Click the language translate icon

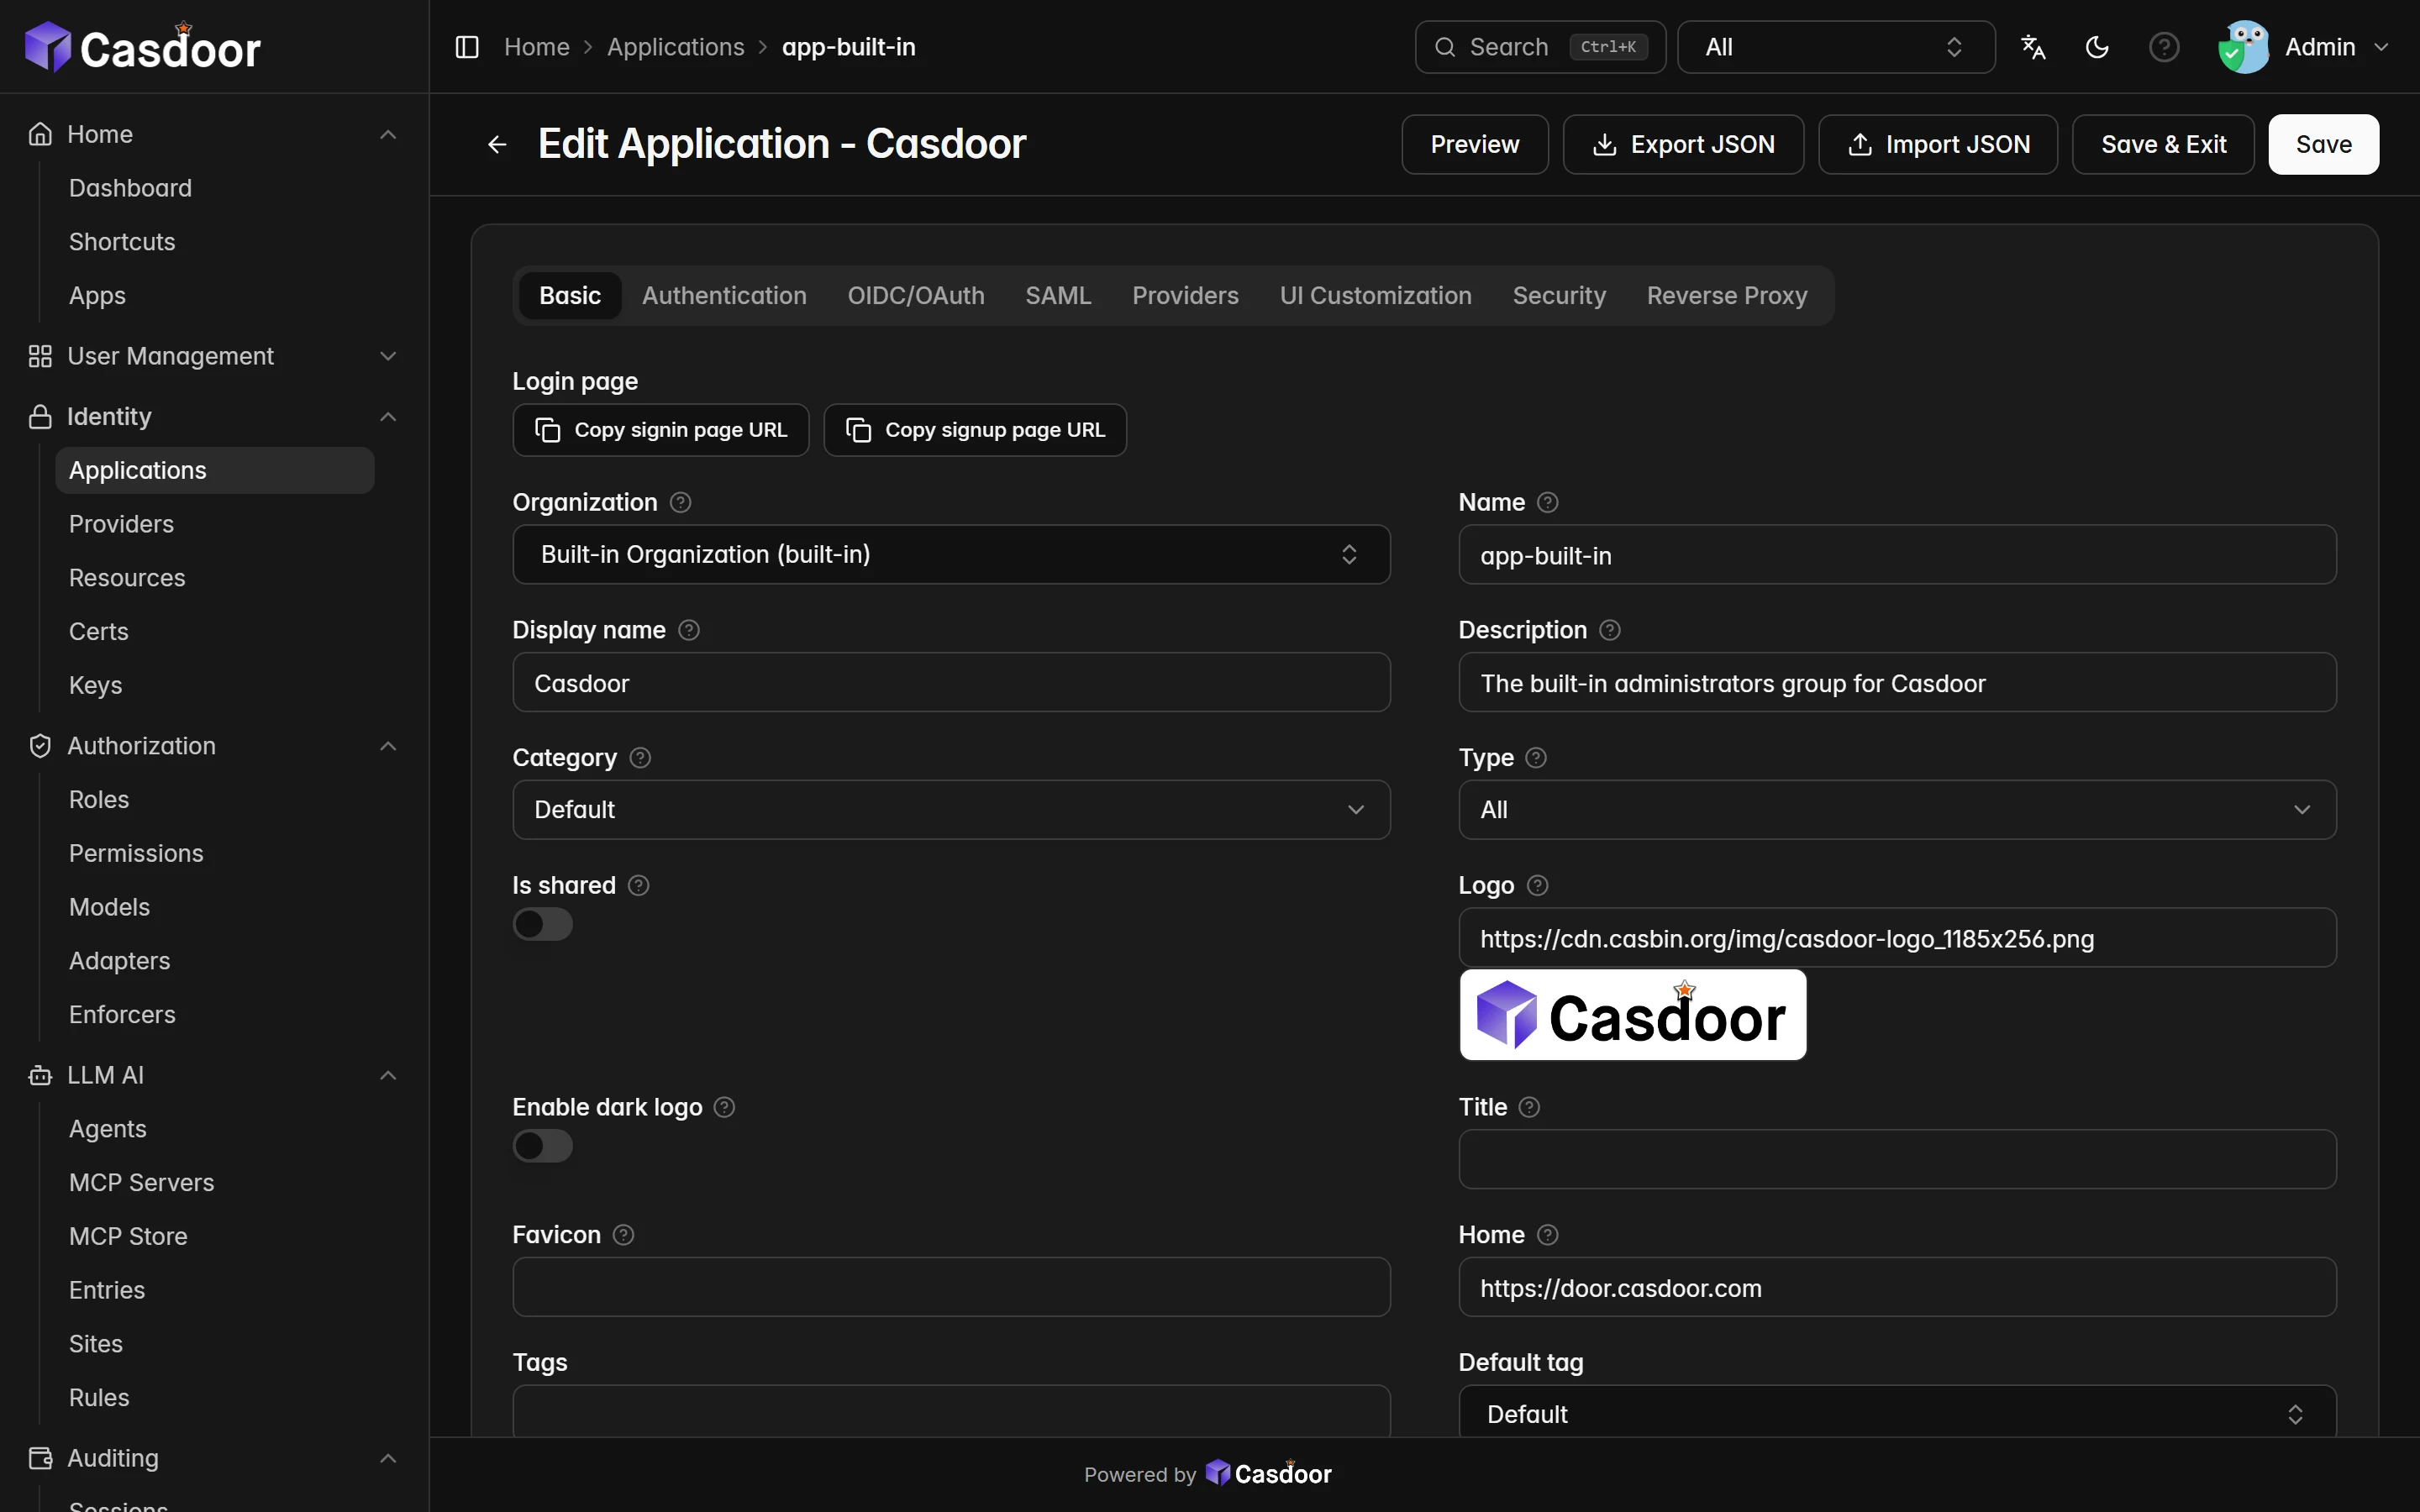[2033, 47]
